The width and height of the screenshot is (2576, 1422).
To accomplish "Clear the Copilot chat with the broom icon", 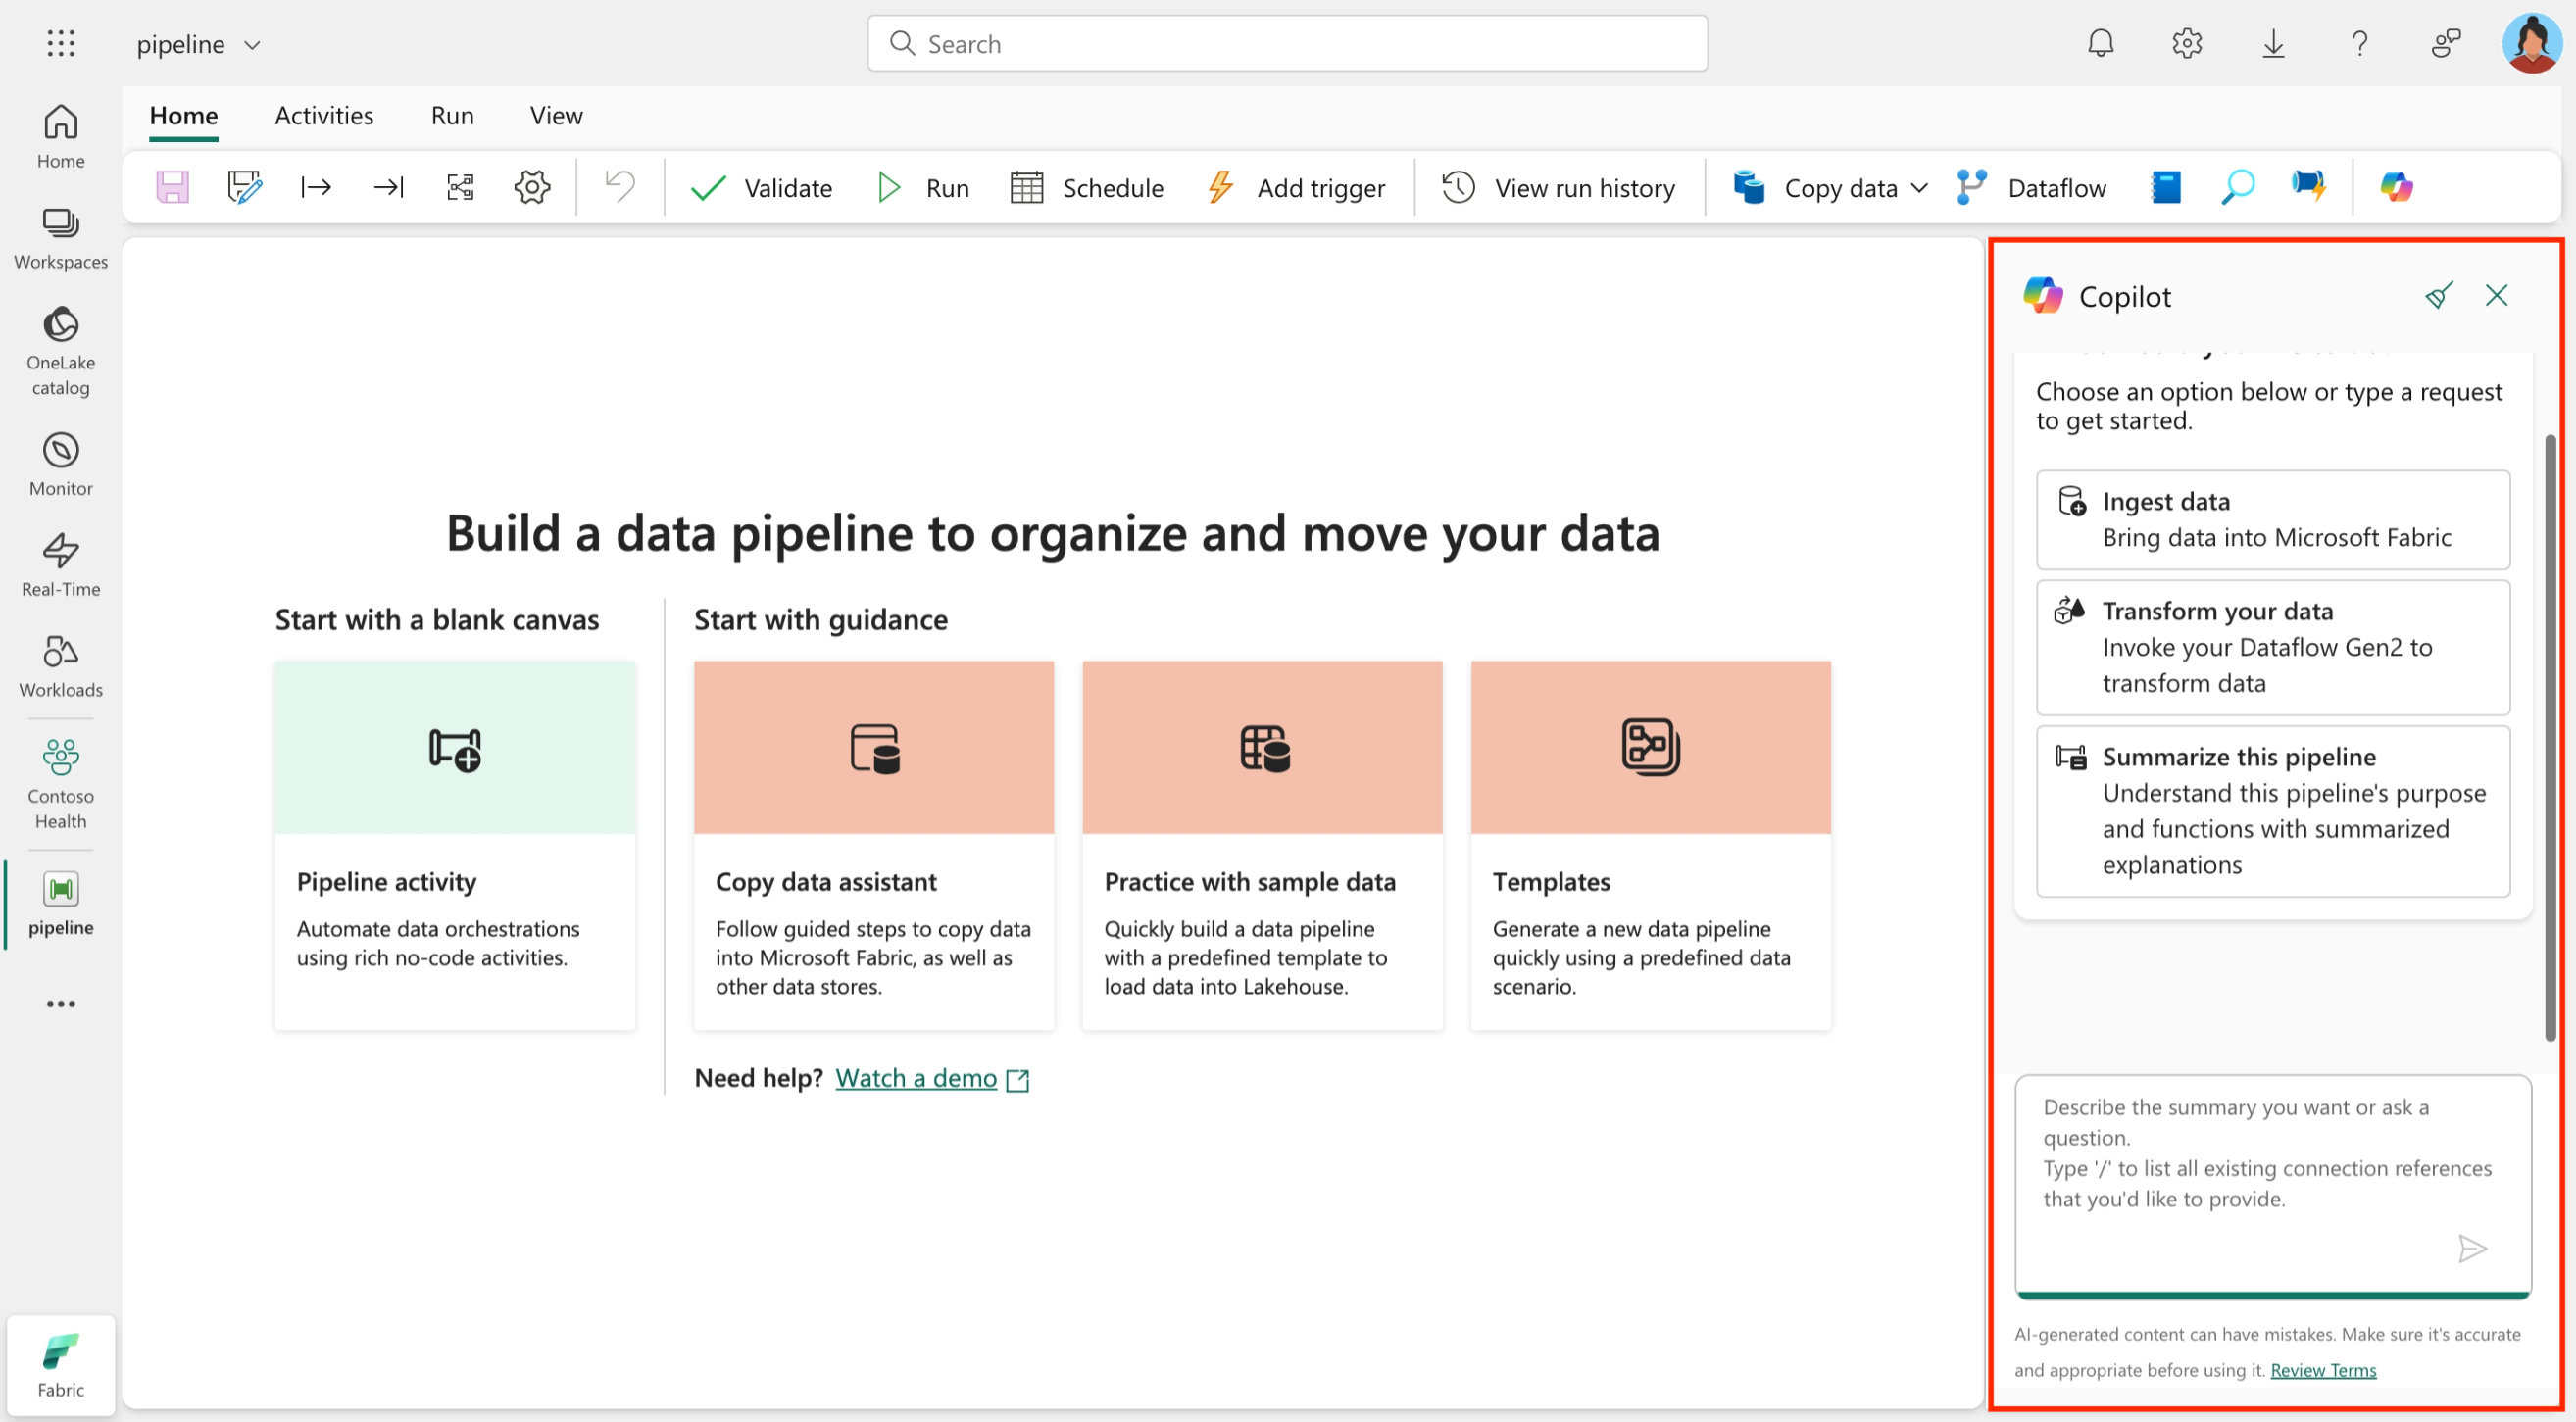I will coord(2439,295).
